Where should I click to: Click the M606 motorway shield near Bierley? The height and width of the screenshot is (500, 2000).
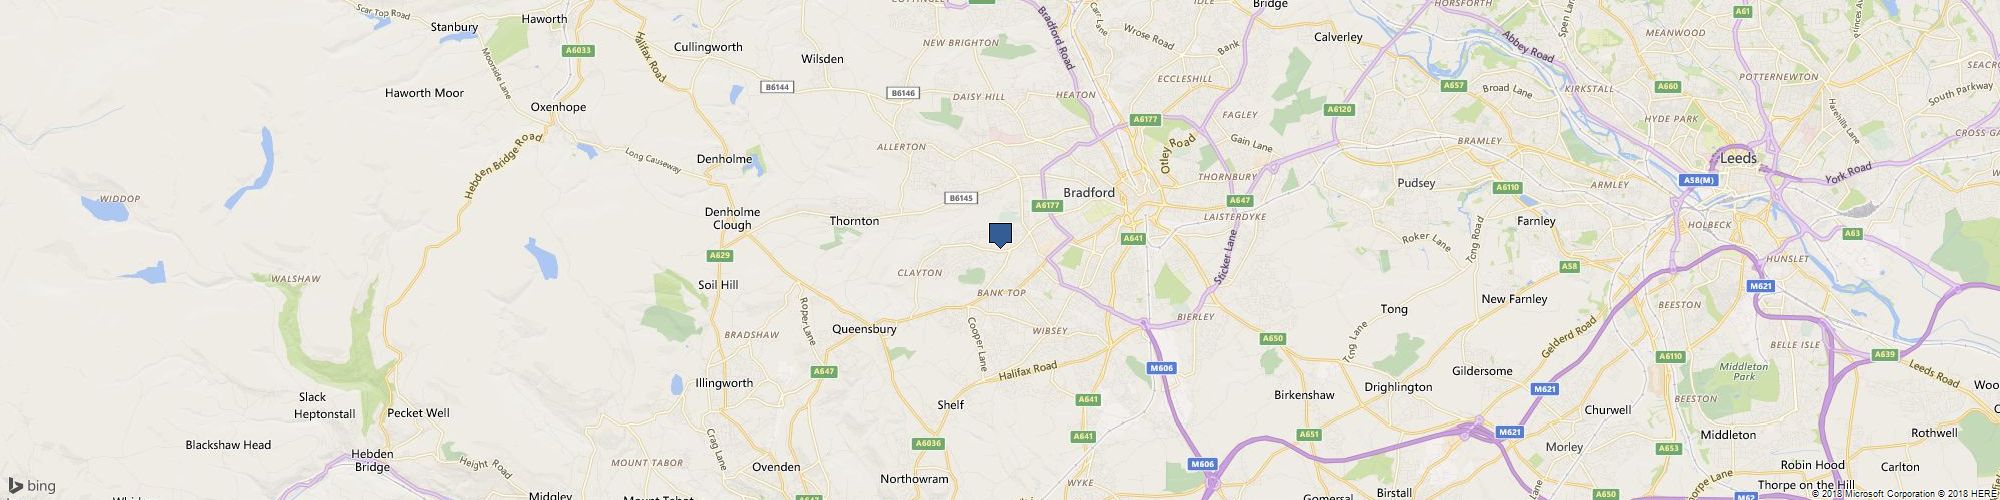tap(1161, 368)
